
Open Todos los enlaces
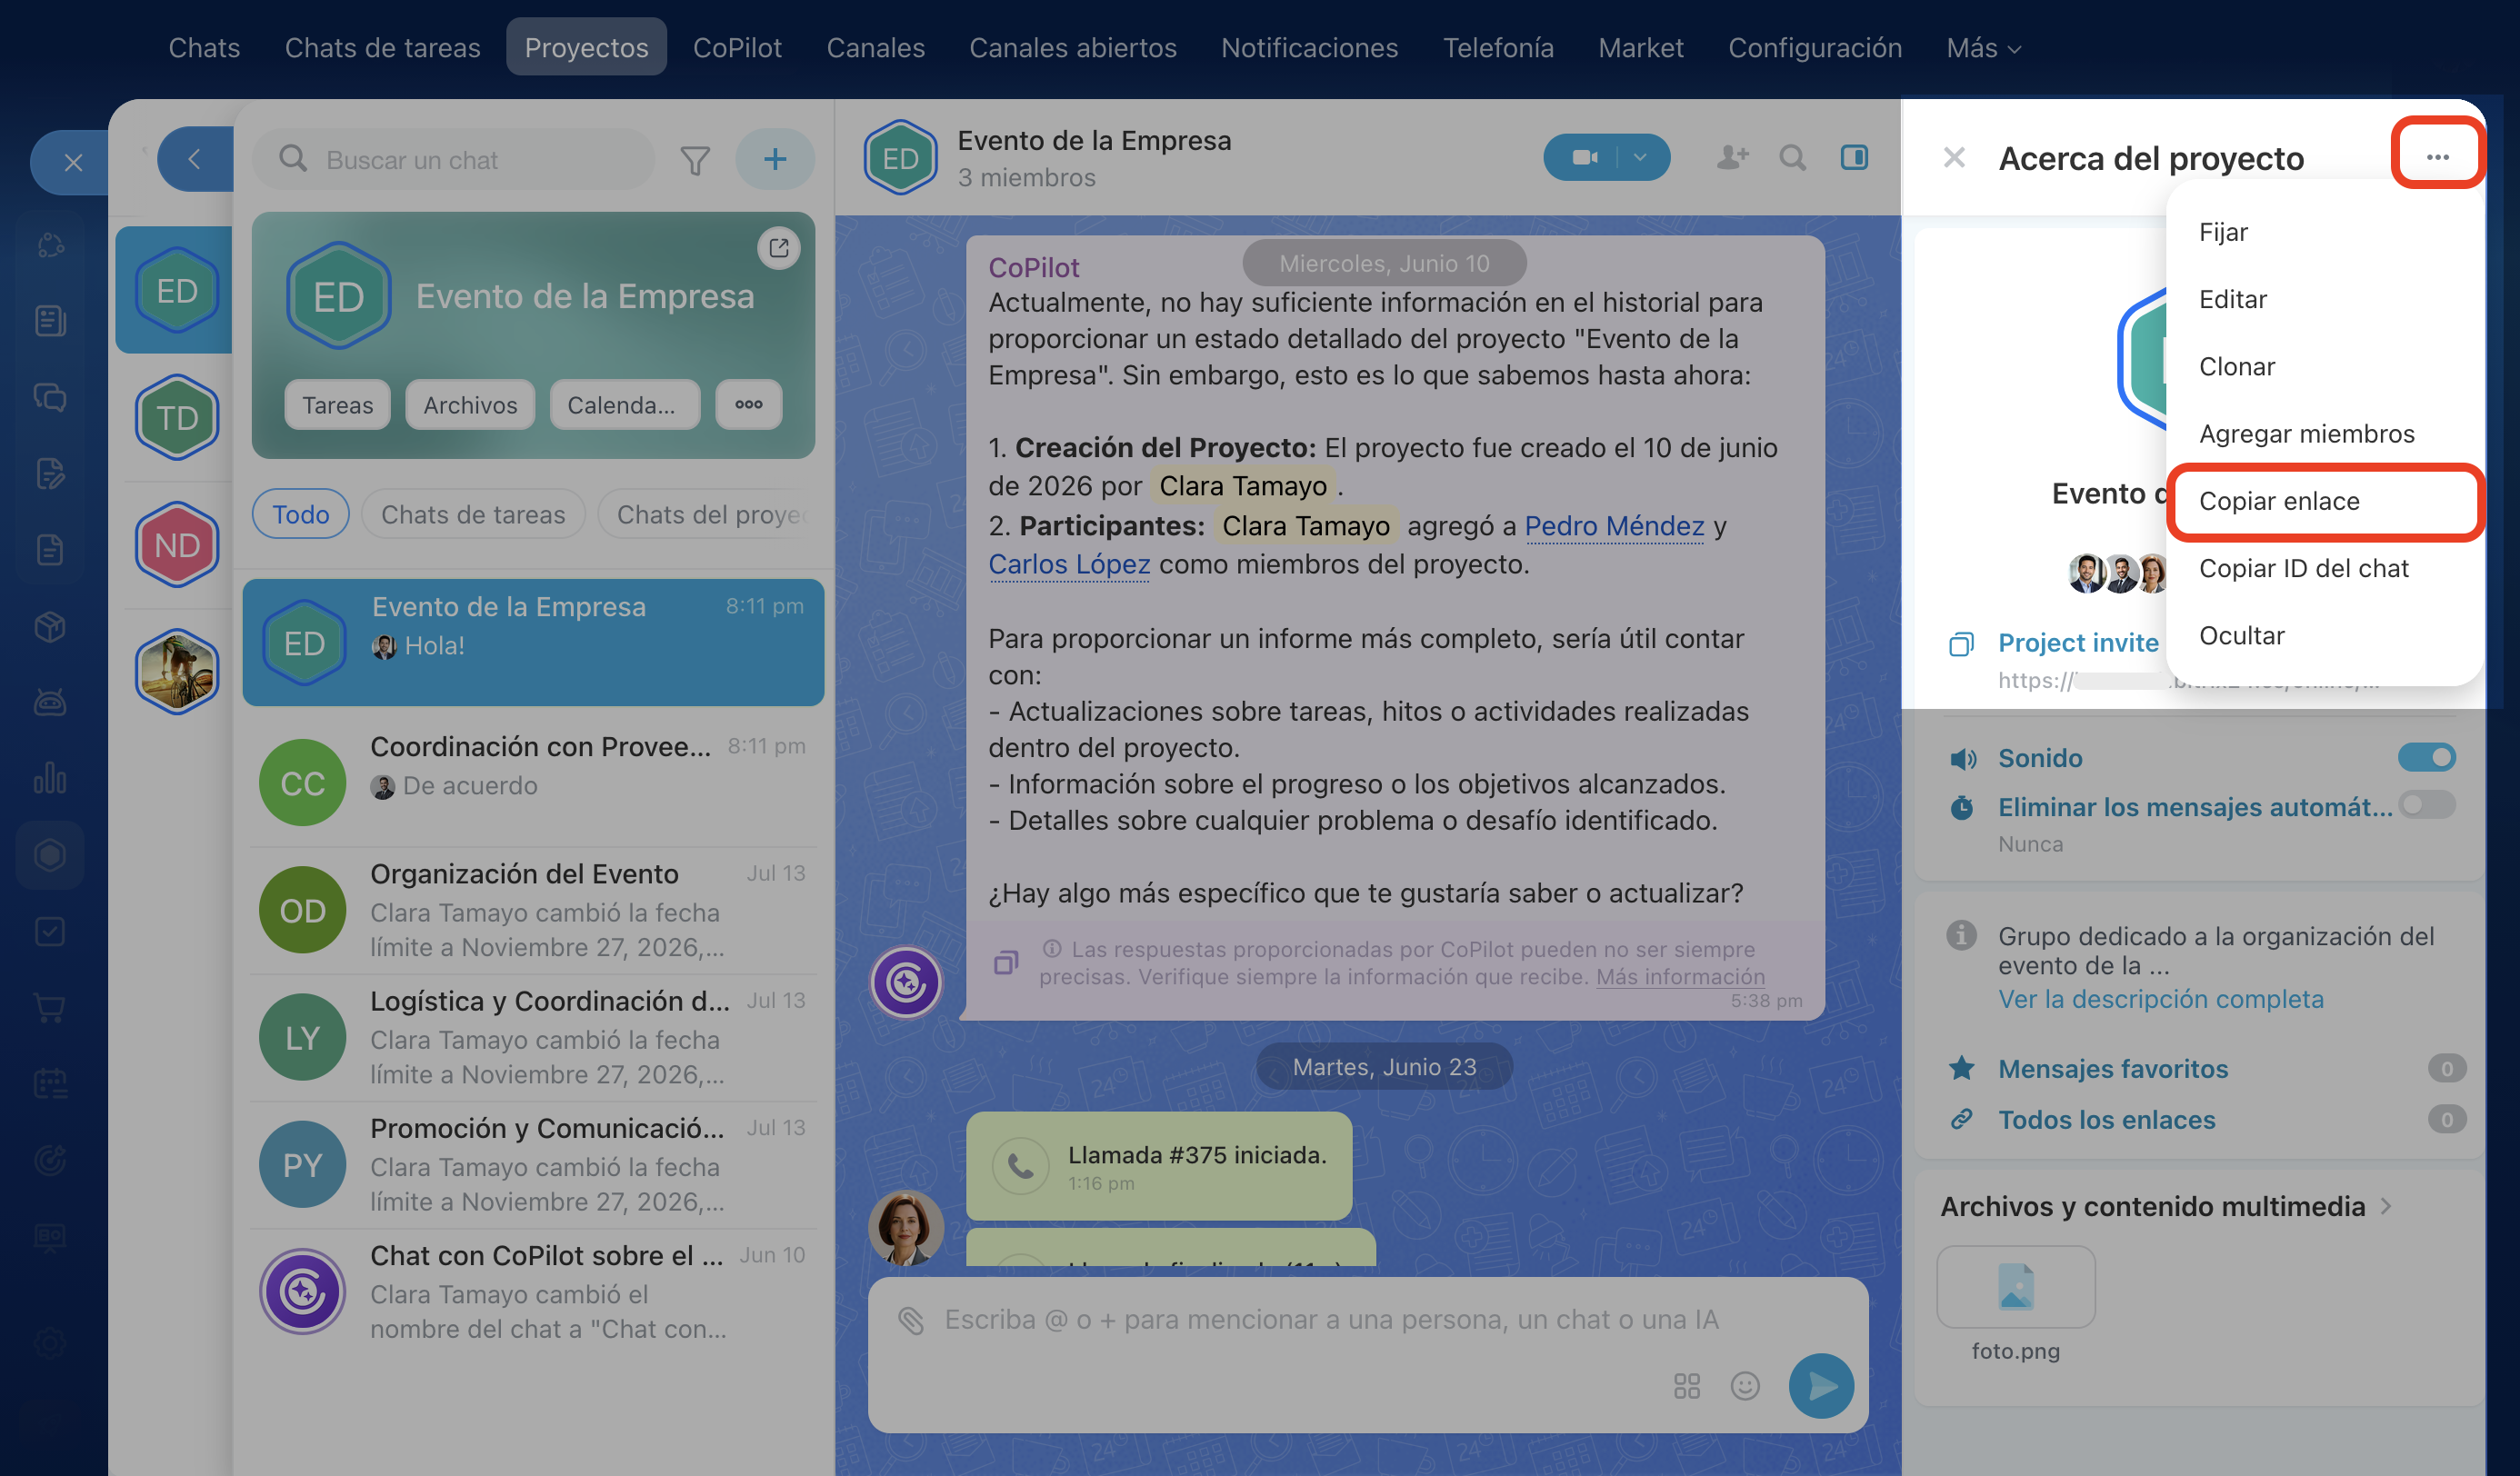coord(2106,1119)
